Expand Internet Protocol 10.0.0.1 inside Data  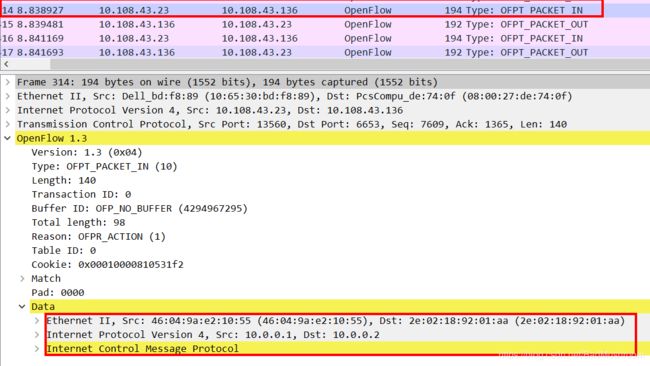(x=37, y=334)
